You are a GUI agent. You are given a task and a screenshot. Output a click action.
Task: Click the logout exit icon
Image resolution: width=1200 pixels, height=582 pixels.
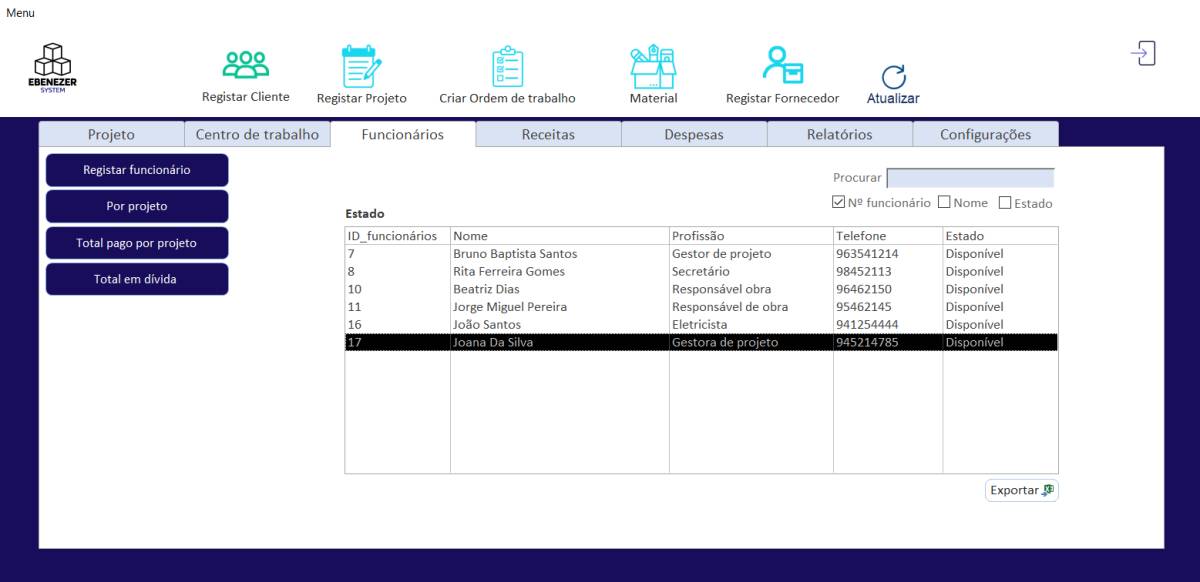point(1143,54)
